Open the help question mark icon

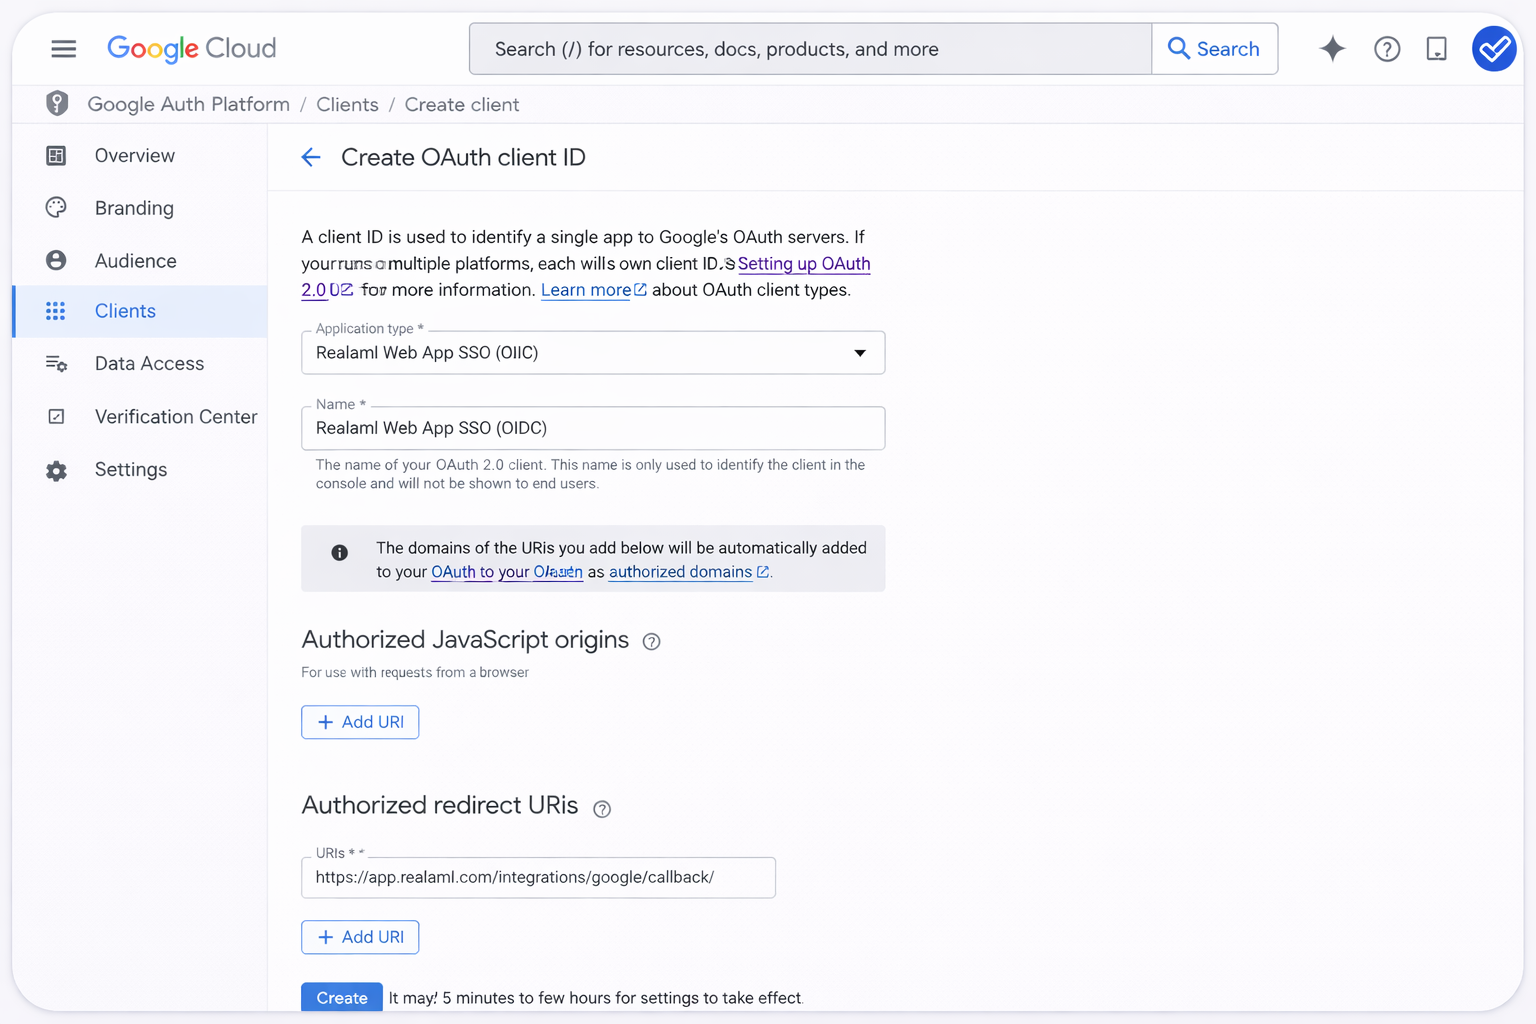coord(1386,49)
